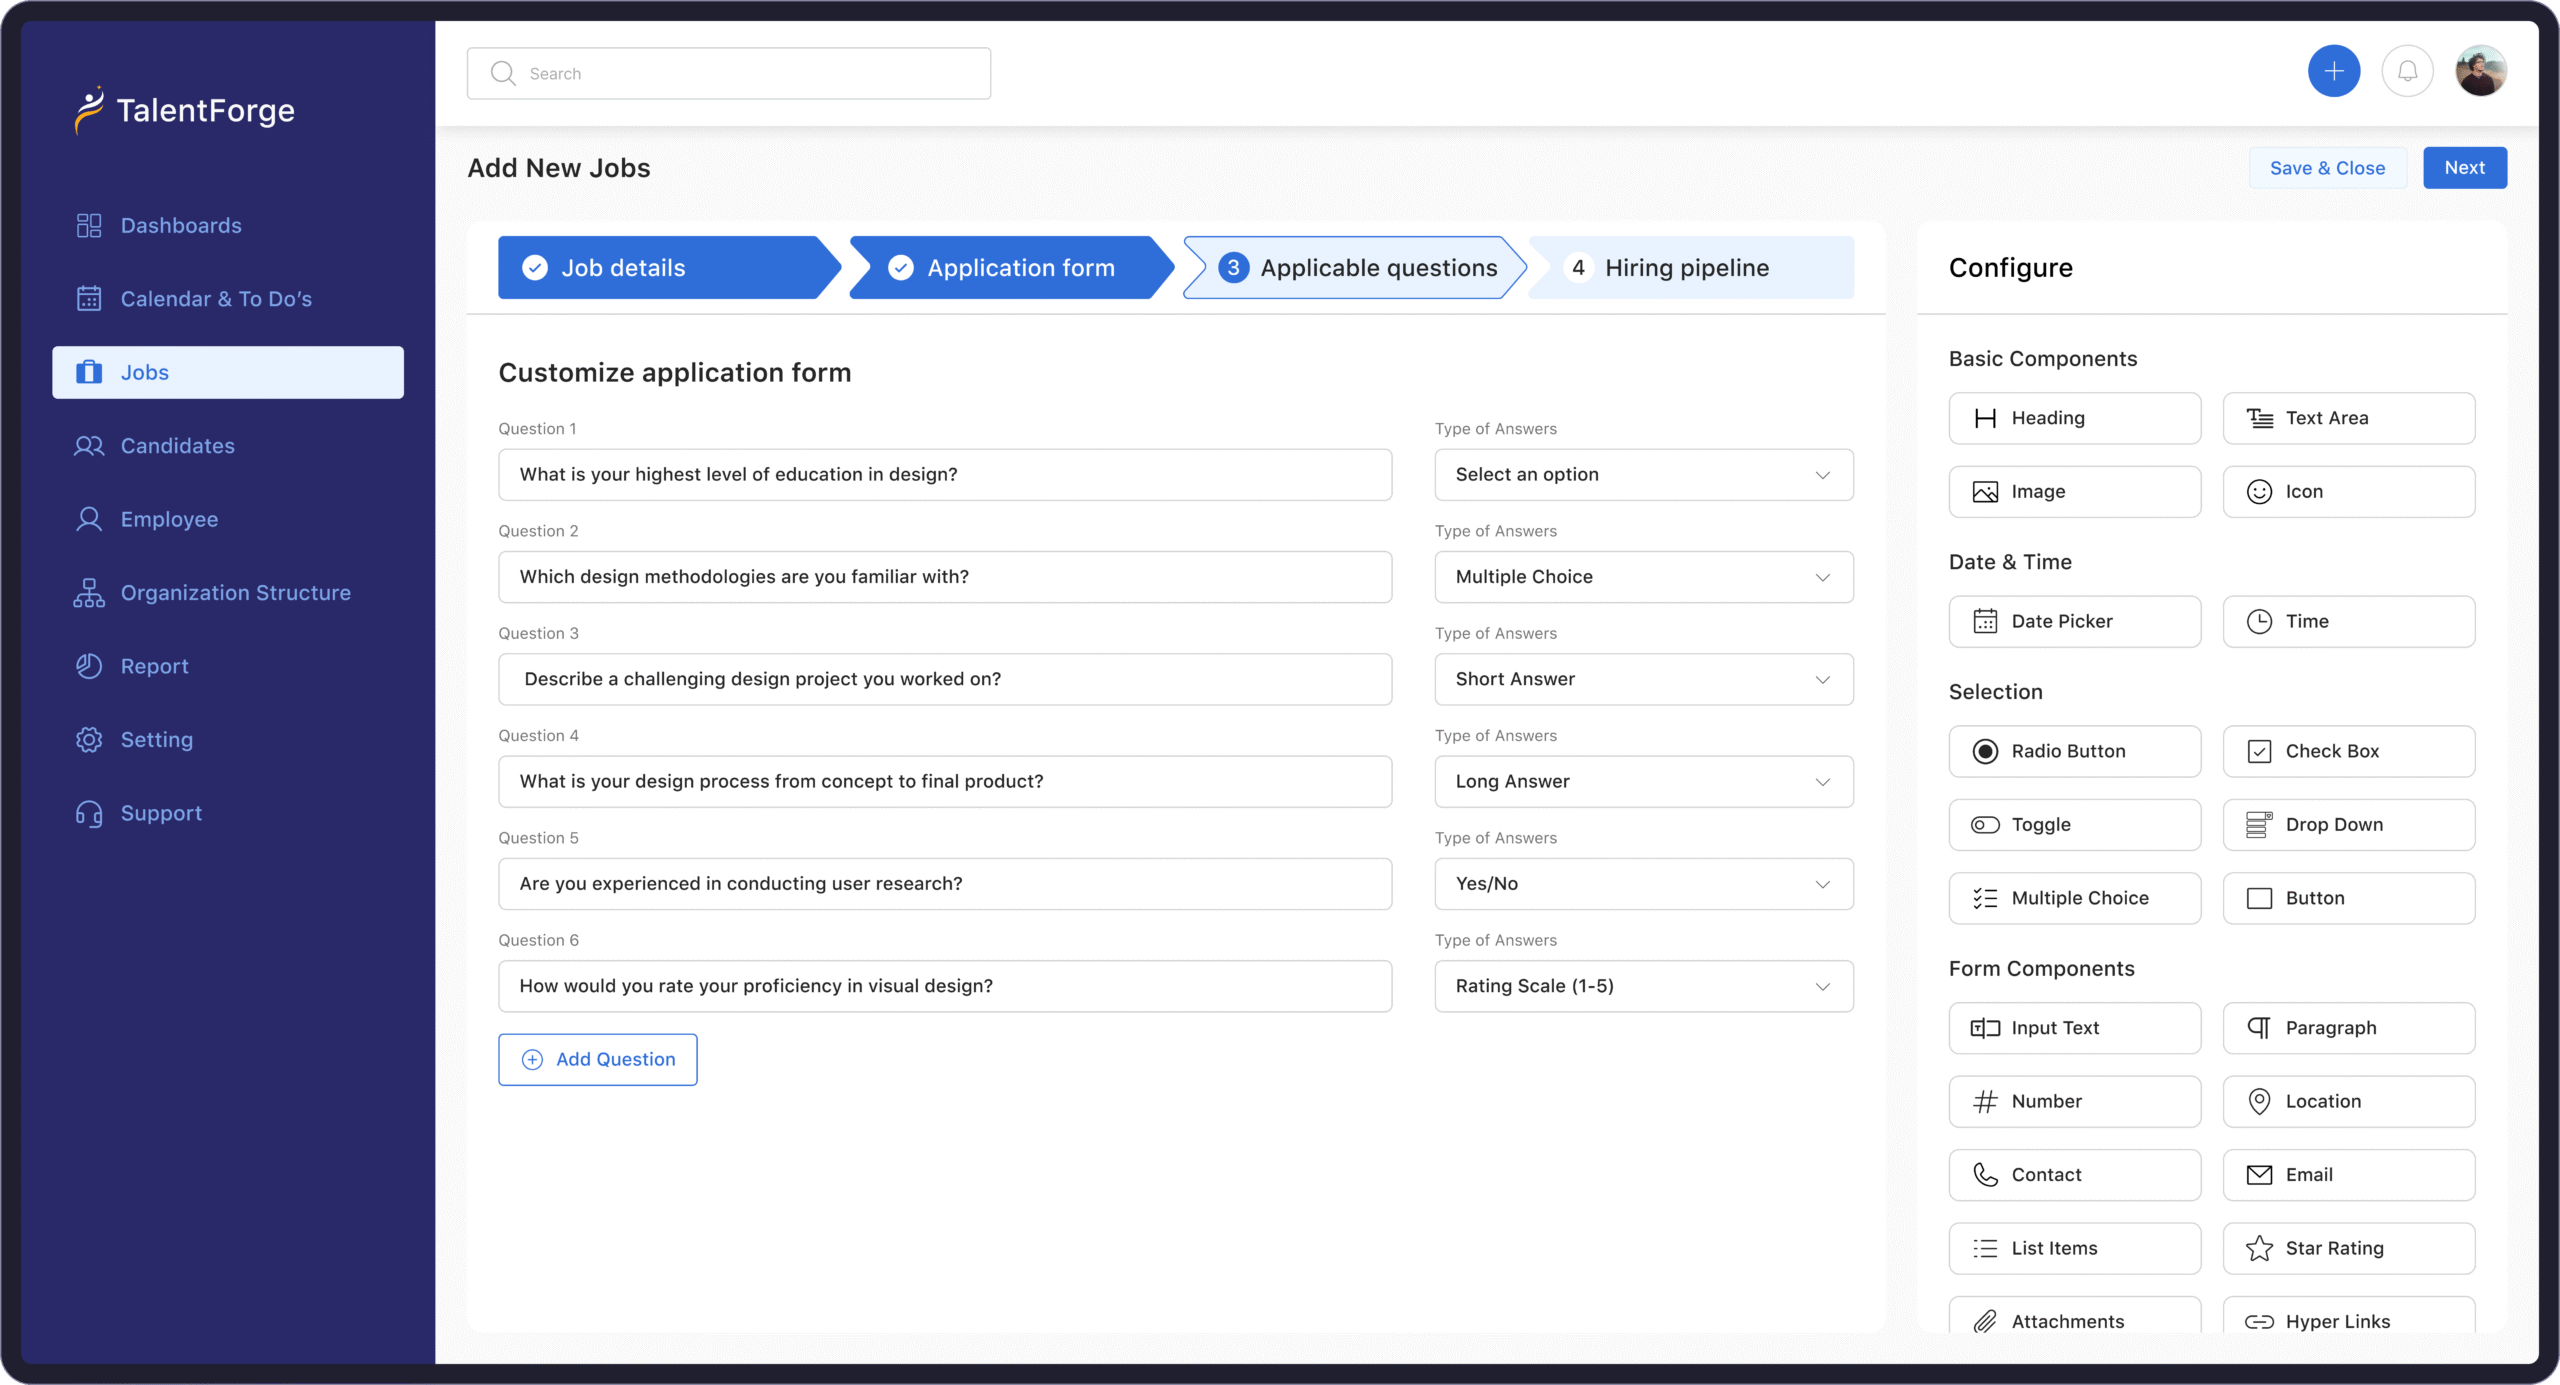Image resolution: width=2560 pixels, height=1385 pixels.
Task: Click the Search input field
Action: click(728, 74)
